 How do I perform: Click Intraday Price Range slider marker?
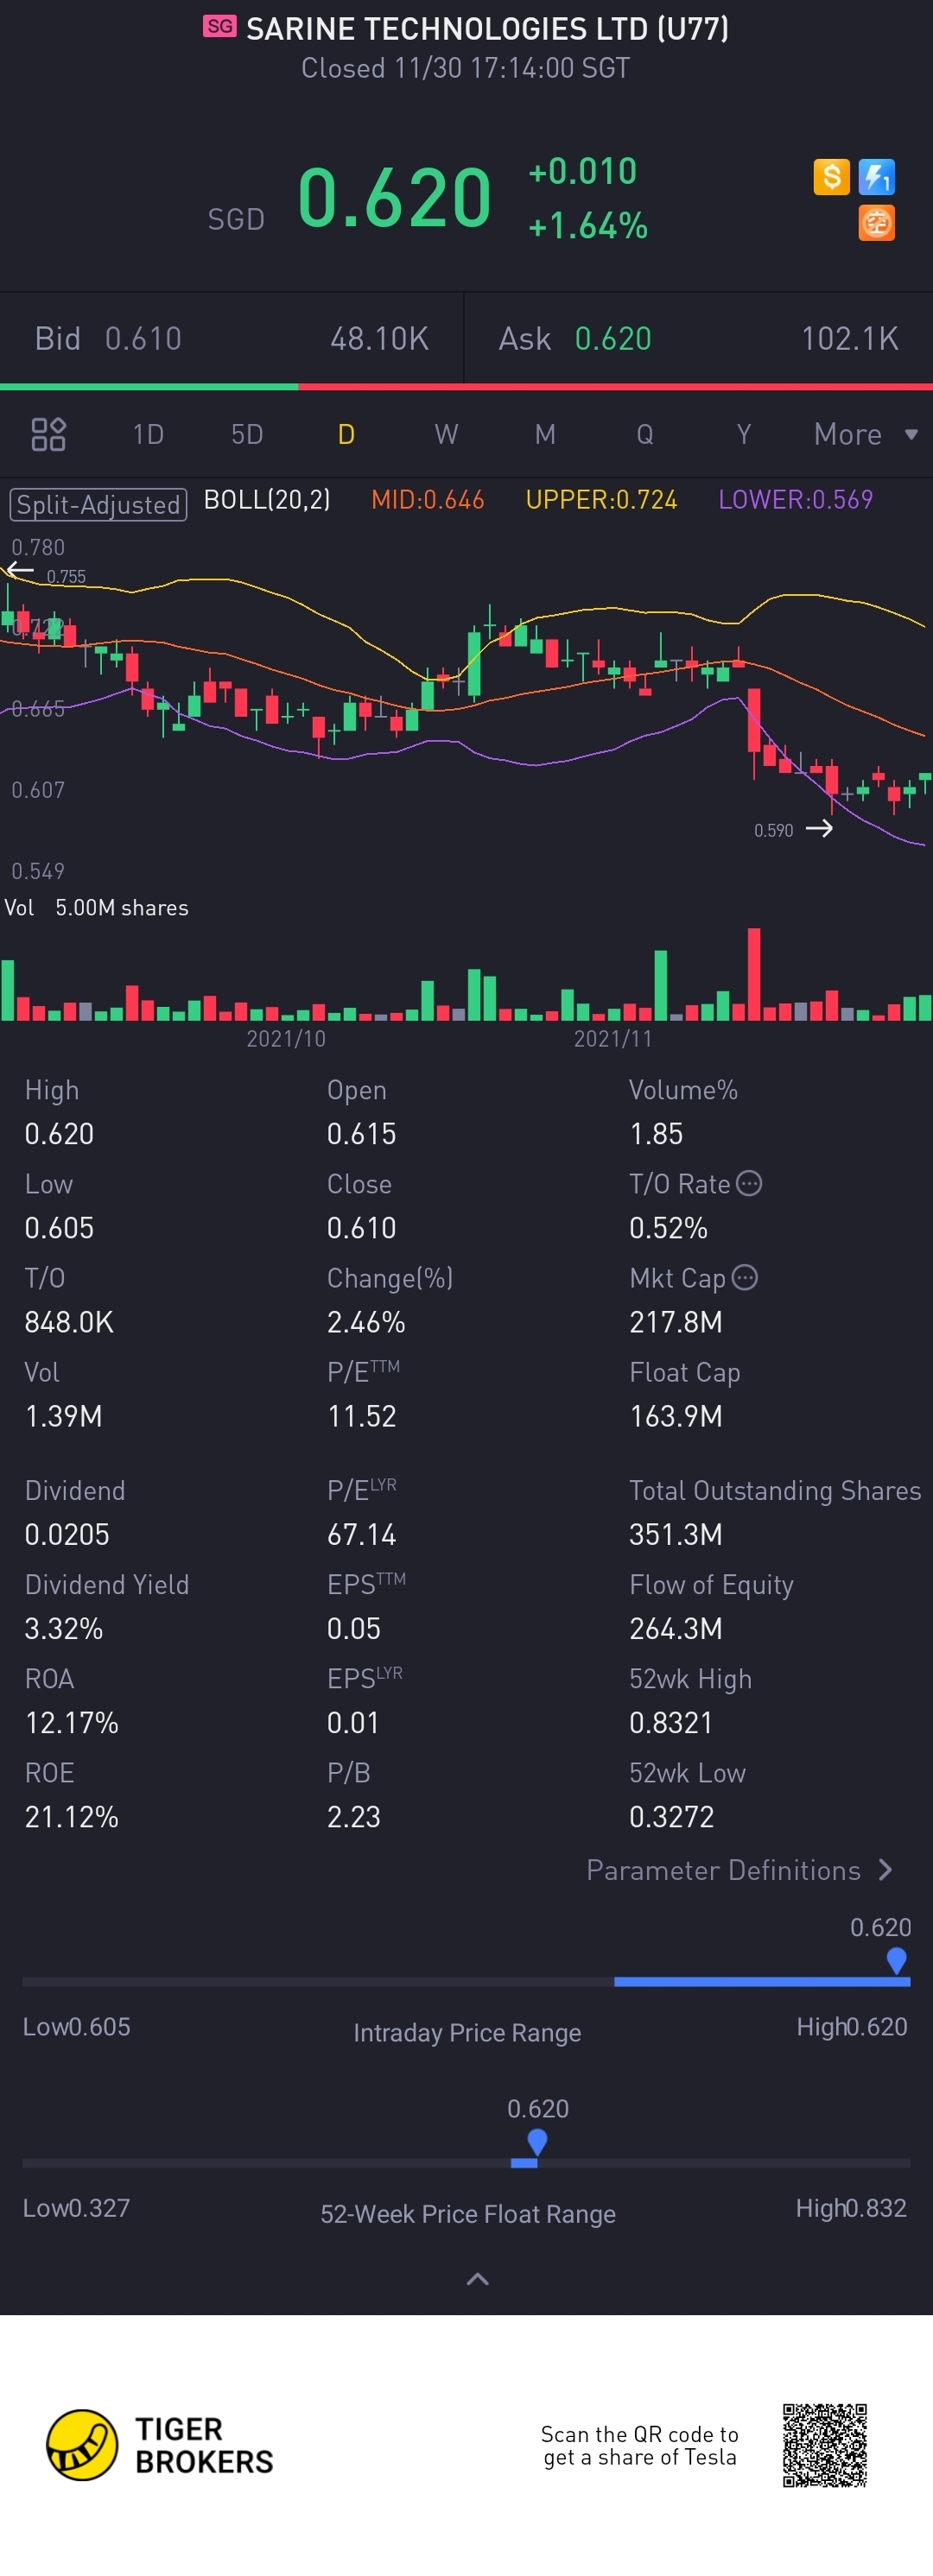(896, 1960)
